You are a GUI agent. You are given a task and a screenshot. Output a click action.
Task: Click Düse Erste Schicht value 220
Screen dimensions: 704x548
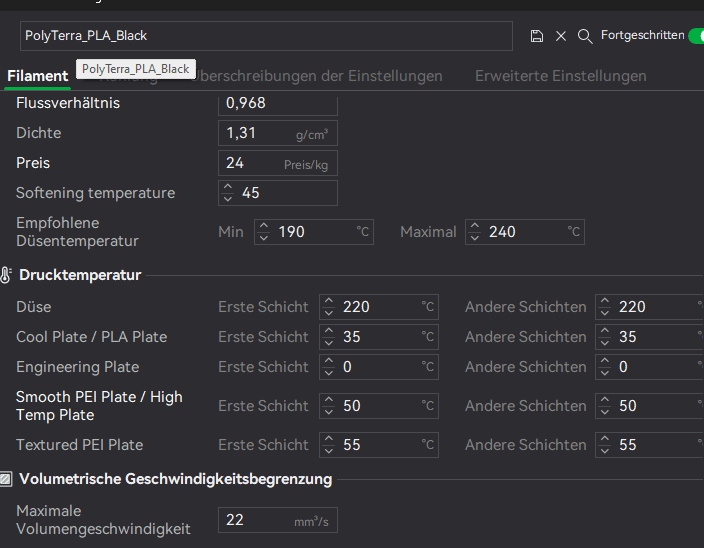coord(356,307)
